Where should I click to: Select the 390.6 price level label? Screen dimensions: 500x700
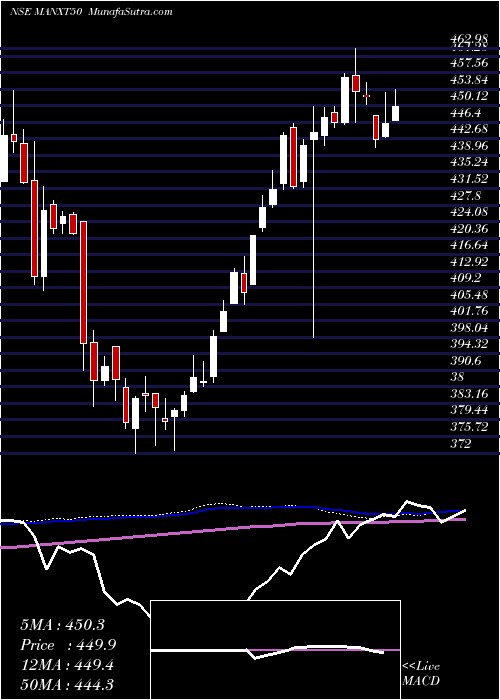467,361
